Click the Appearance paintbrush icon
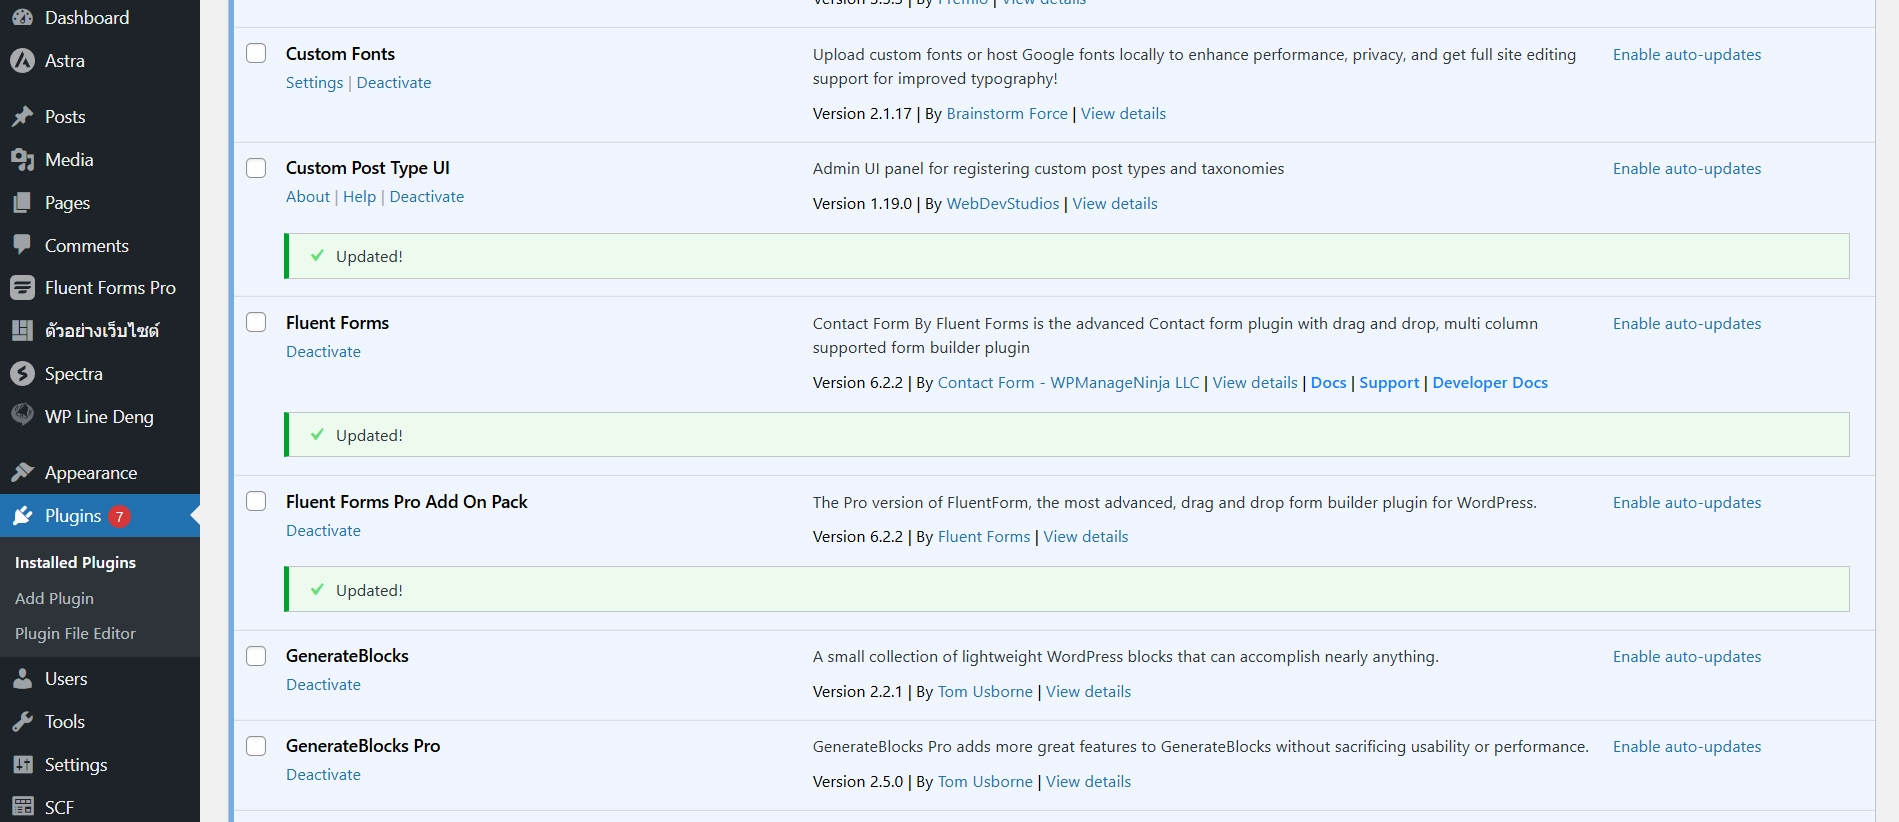Viewport: 1899px width, 822px height. pos(22,473)
